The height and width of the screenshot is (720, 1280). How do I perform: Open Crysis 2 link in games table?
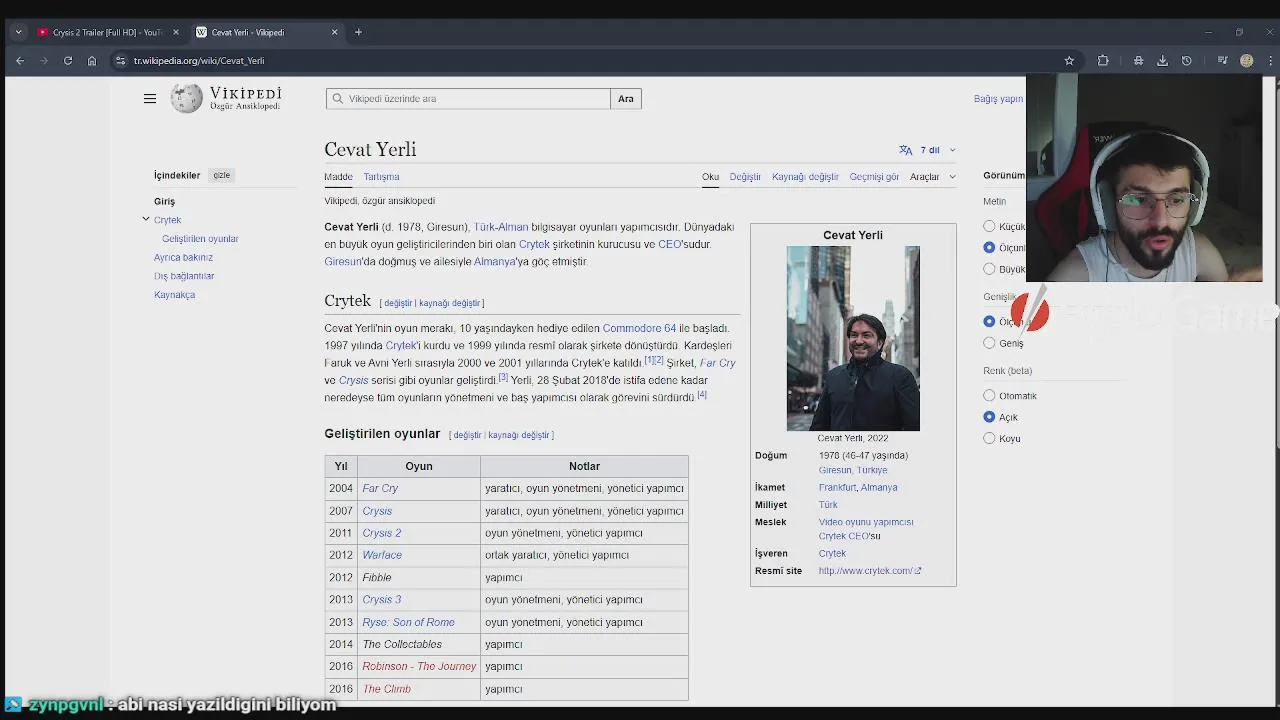tap(381, 533)
